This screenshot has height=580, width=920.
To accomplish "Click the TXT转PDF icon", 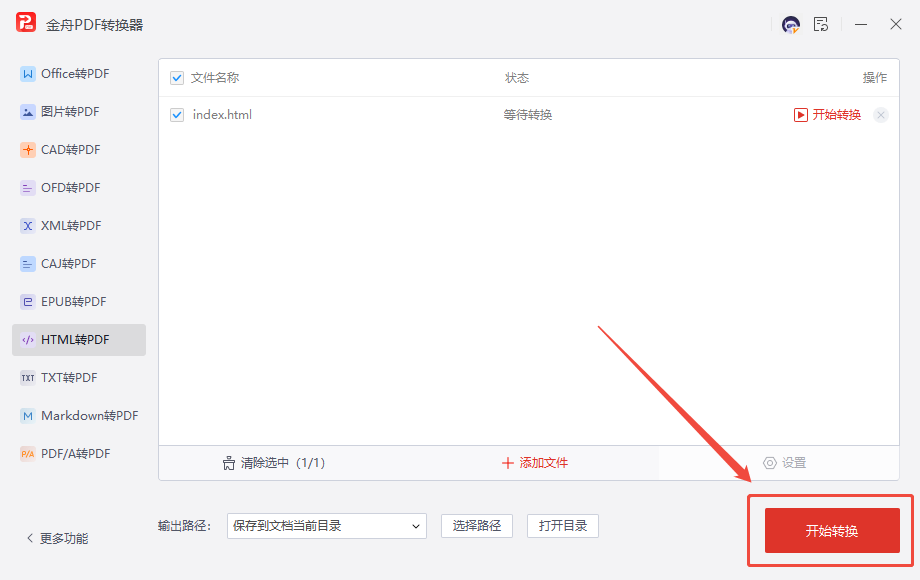I will click(x=28, y=378).
